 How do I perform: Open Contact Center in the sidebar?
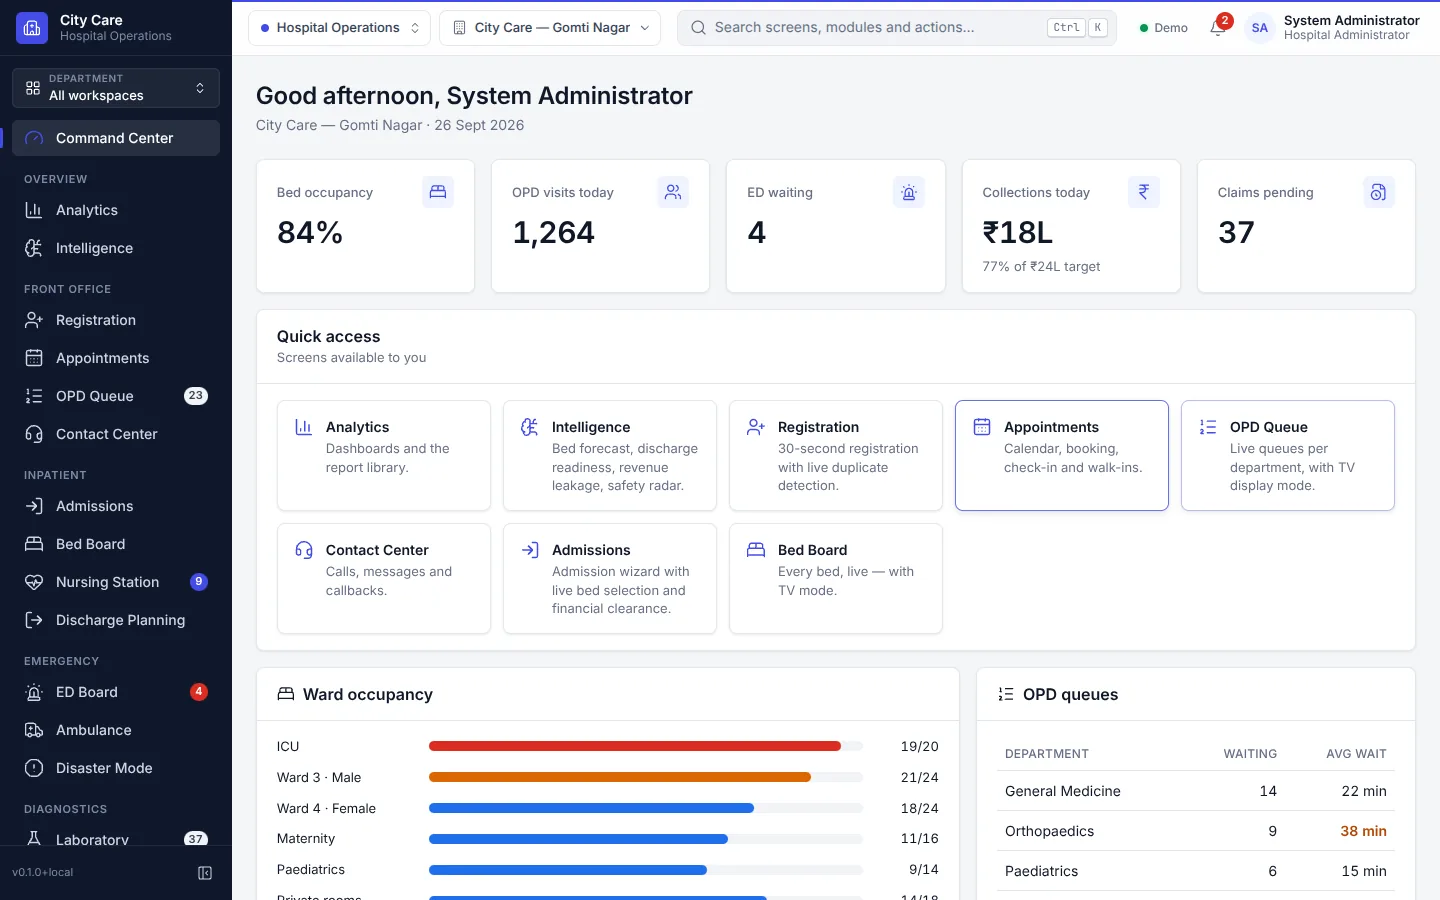pos(116,434)
